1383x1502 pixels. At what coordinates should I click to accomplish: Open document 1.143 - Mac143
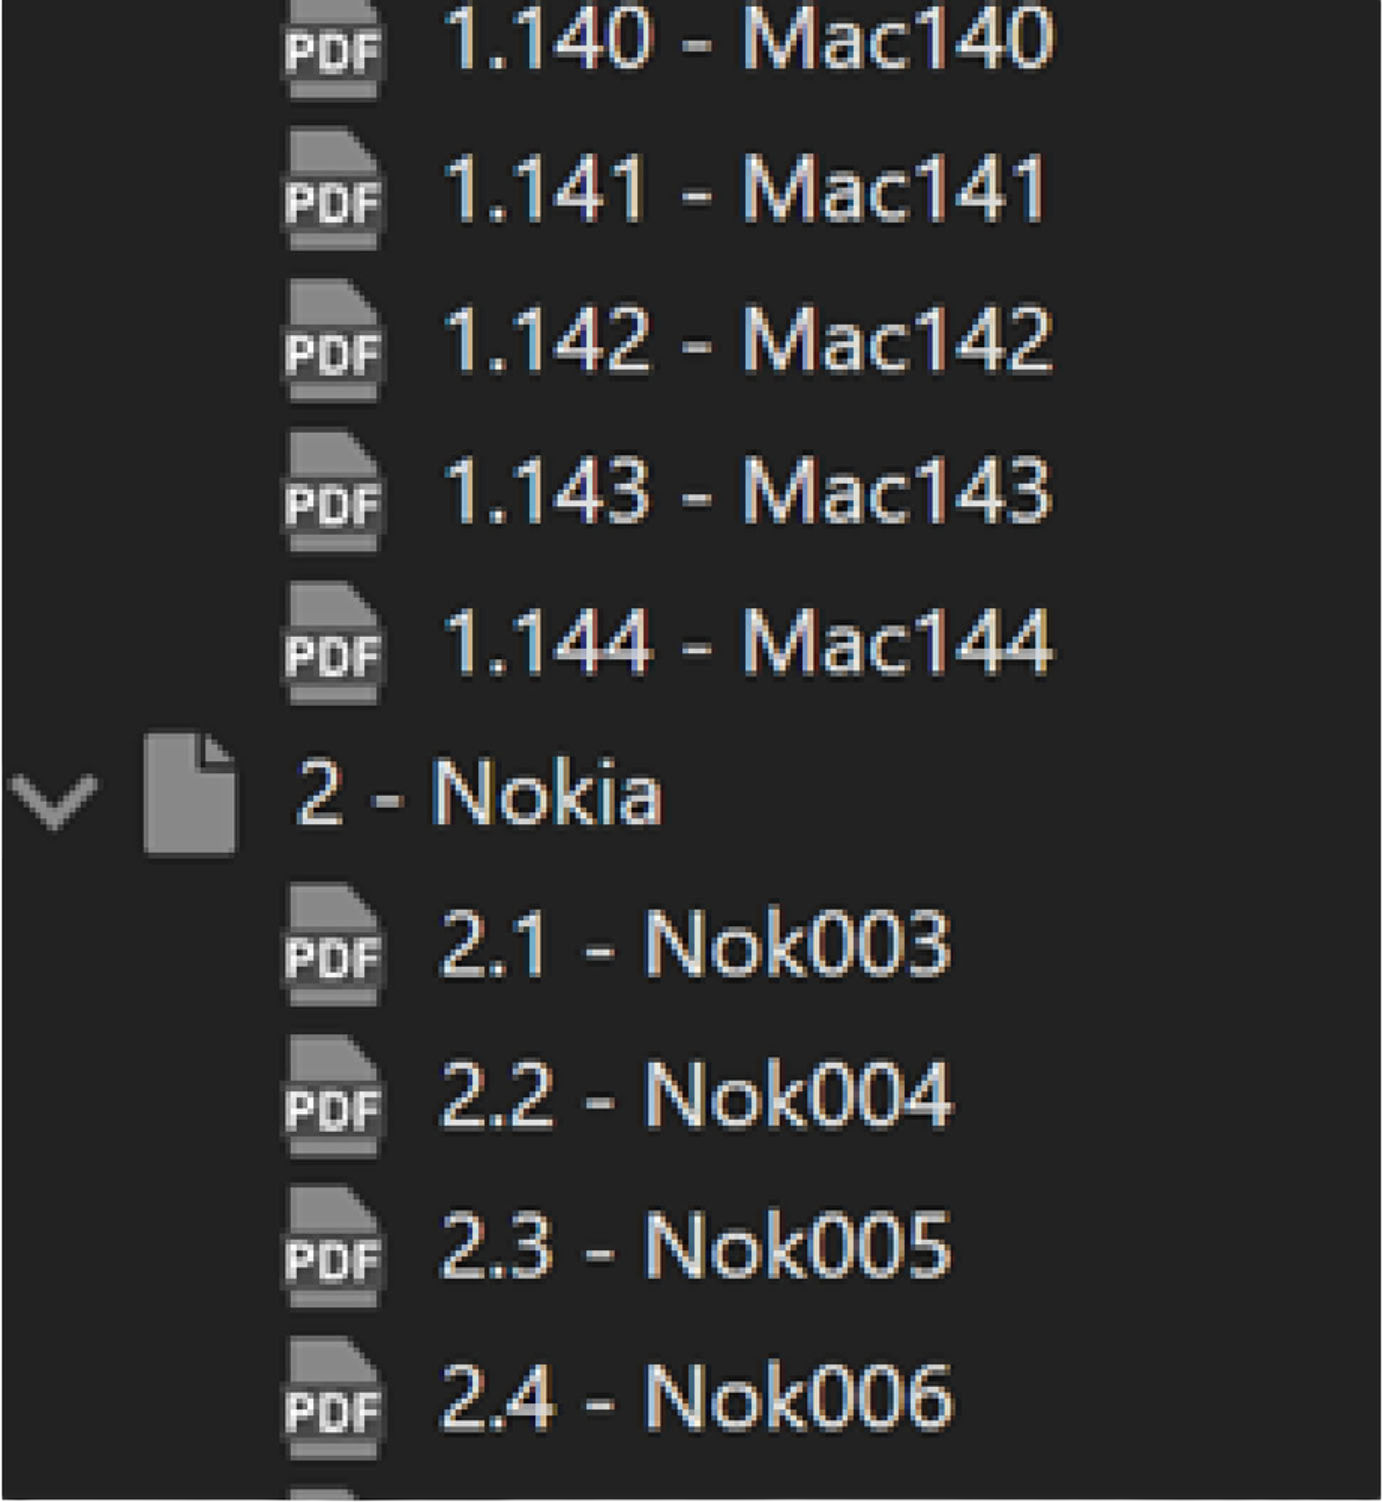(x=748, y=492)
